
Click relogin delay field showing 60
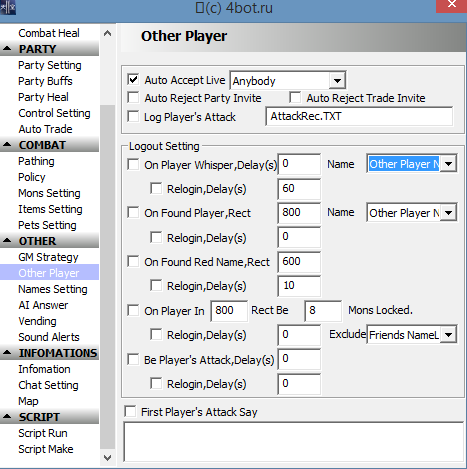[299, 189]
